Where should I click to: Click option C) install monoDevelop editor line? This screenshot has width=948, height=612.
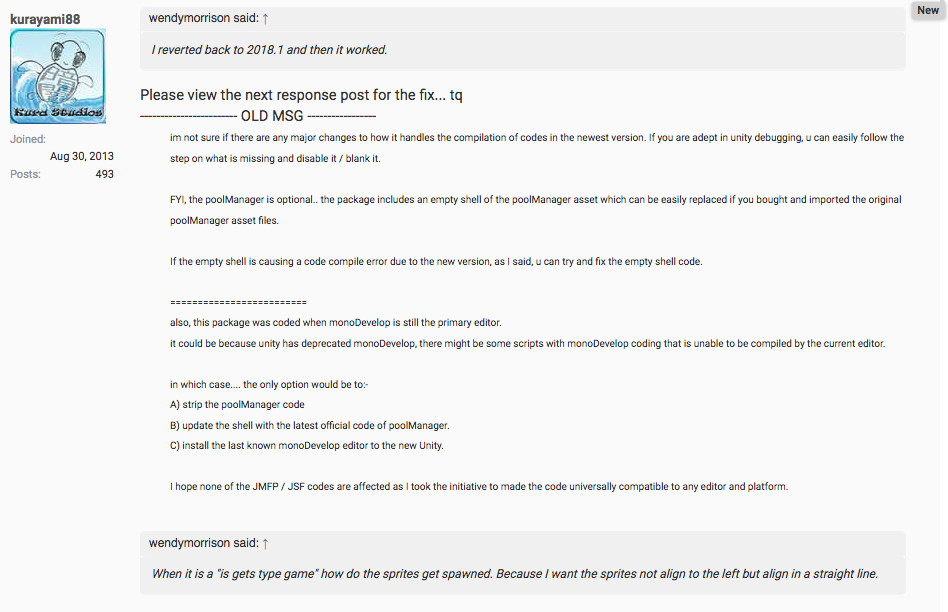(307, 446)
